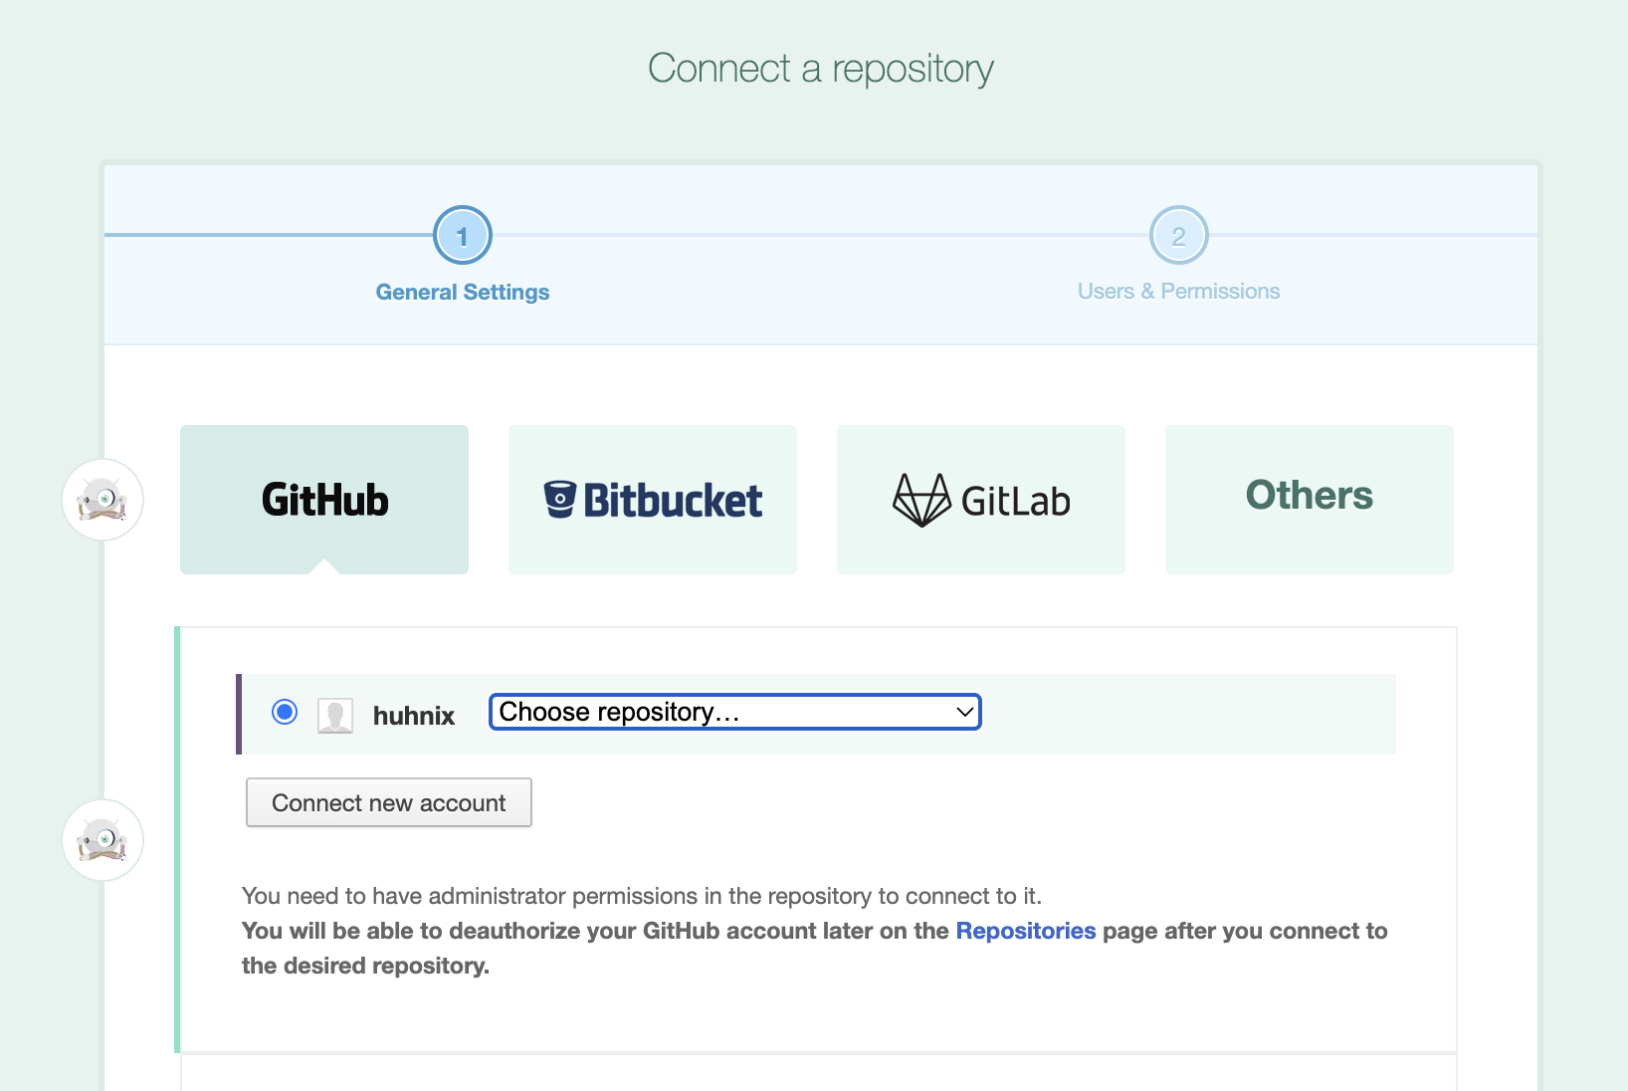Click the General Settings step label
Image resolution: width=1628 pixels, height=1091 pixels.
462,292
